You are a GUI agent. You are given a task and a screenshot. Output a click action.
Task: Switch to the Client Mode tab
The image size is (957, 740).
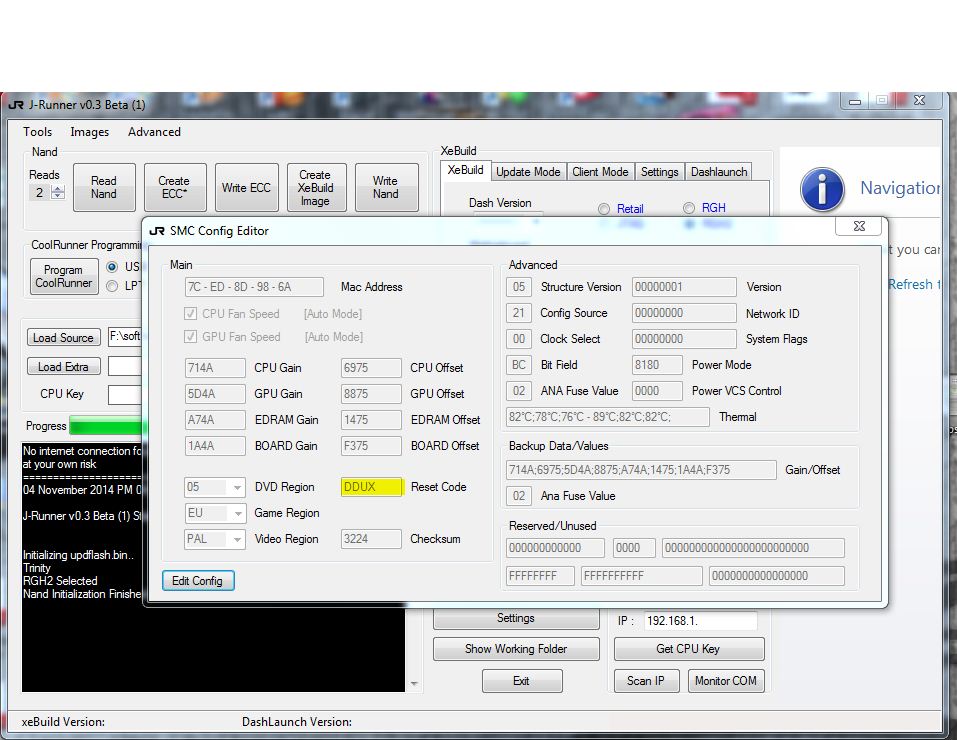(x=600, y=172)
